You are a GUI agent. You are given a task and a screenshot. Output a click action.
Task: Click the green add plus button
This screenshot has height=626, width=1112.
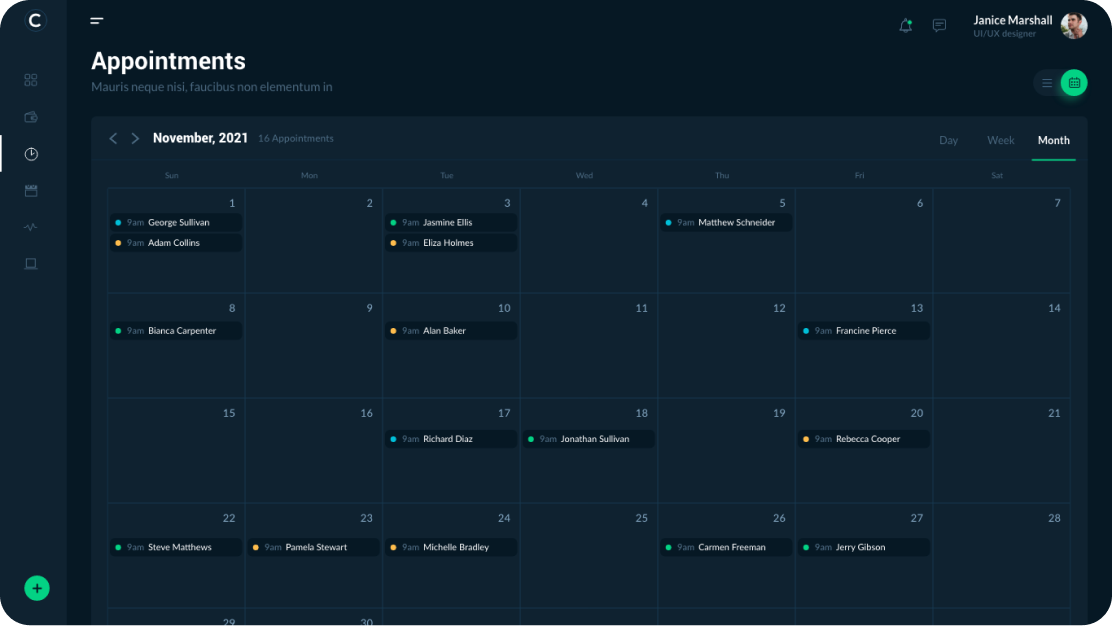pos(37,588)
